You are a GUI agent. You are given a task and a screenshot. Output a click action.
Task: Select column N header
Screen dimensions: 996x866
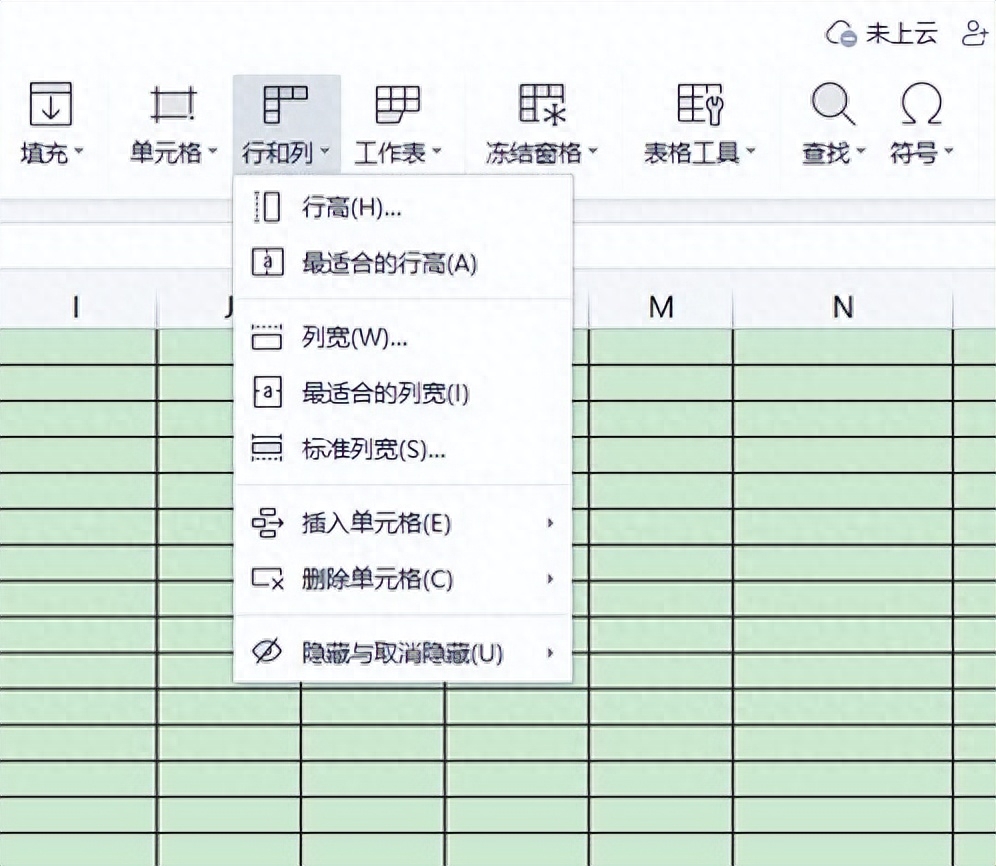pyautogui.click(x=843, y=307)
